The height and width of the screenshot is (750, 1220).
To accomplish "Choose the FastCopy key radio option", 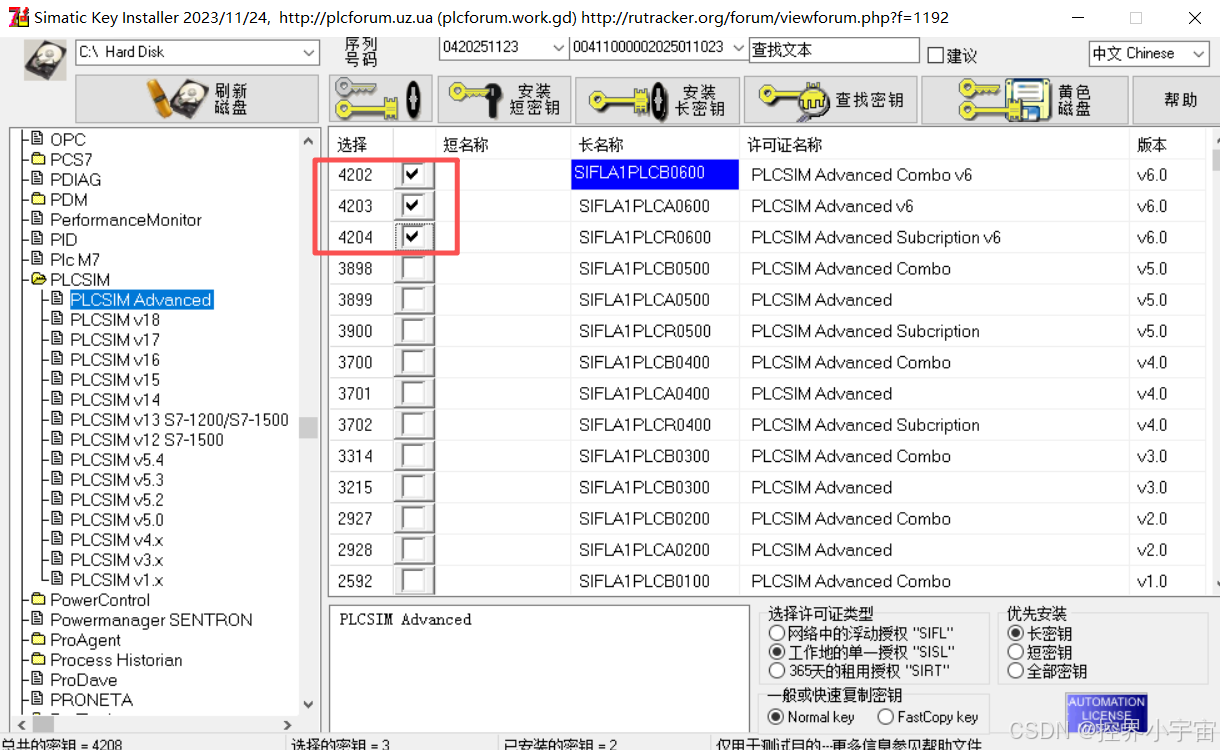I will (x=885, y=717).
